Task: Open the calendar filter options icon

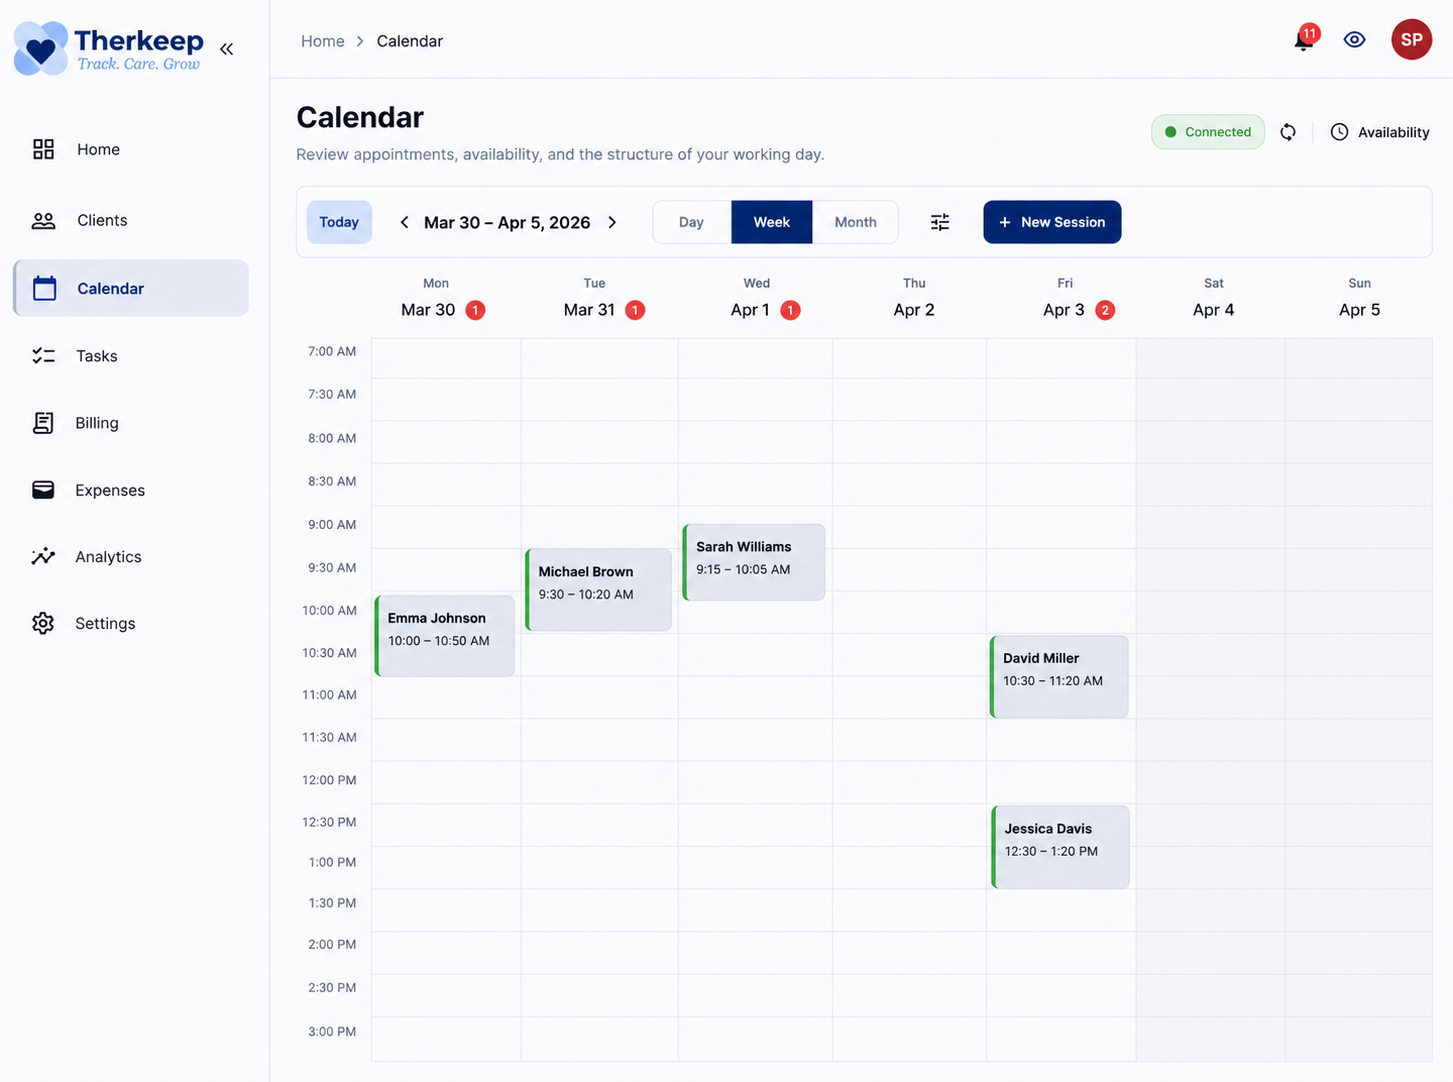Action: (939, 222)
